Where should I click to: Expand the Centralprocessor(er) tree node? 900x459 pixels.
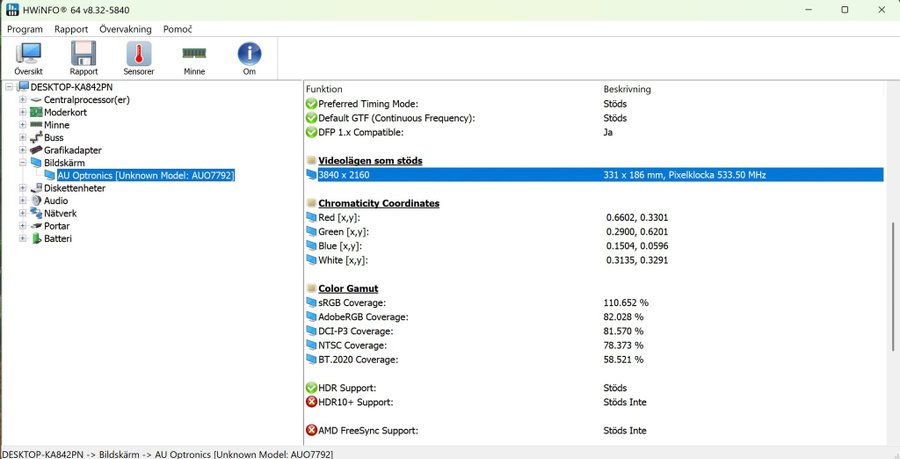pos(22,100)
